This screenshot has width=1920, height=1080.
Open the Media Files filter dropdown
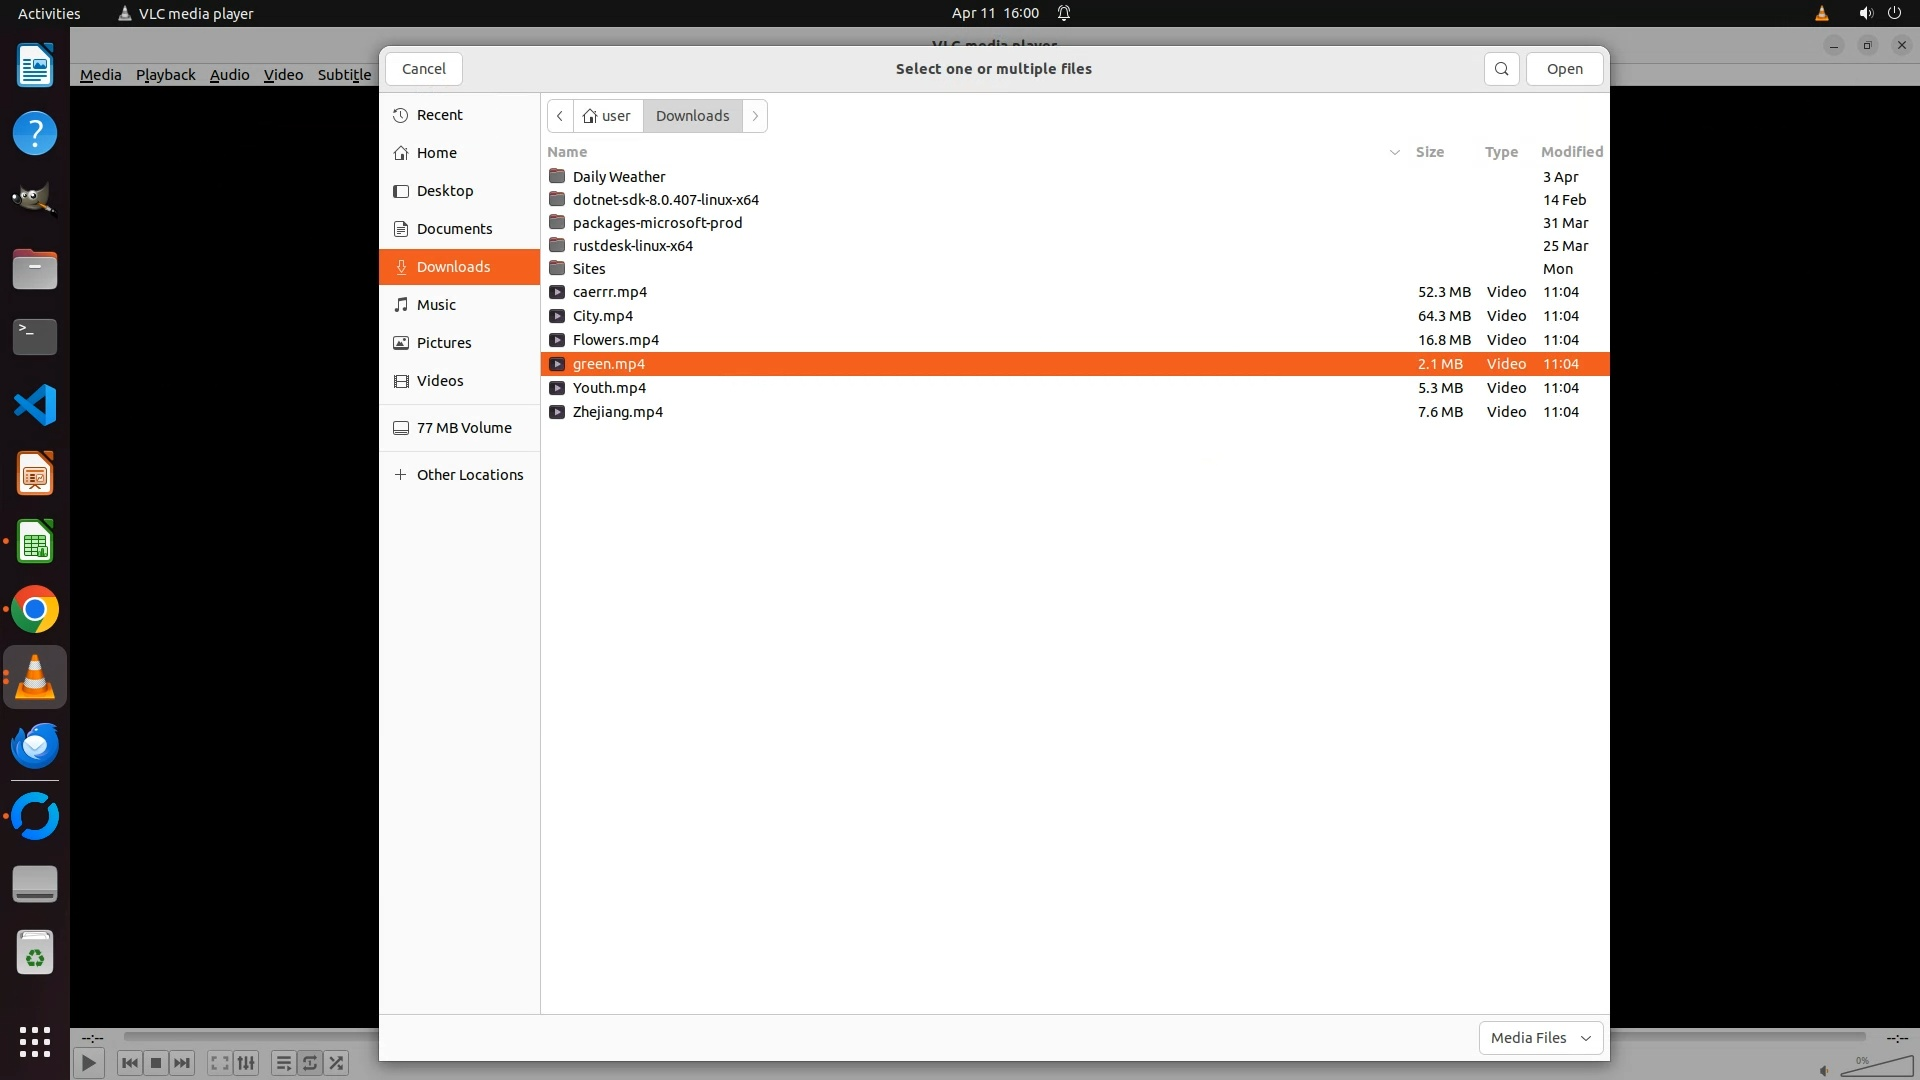(1540, 1038)
